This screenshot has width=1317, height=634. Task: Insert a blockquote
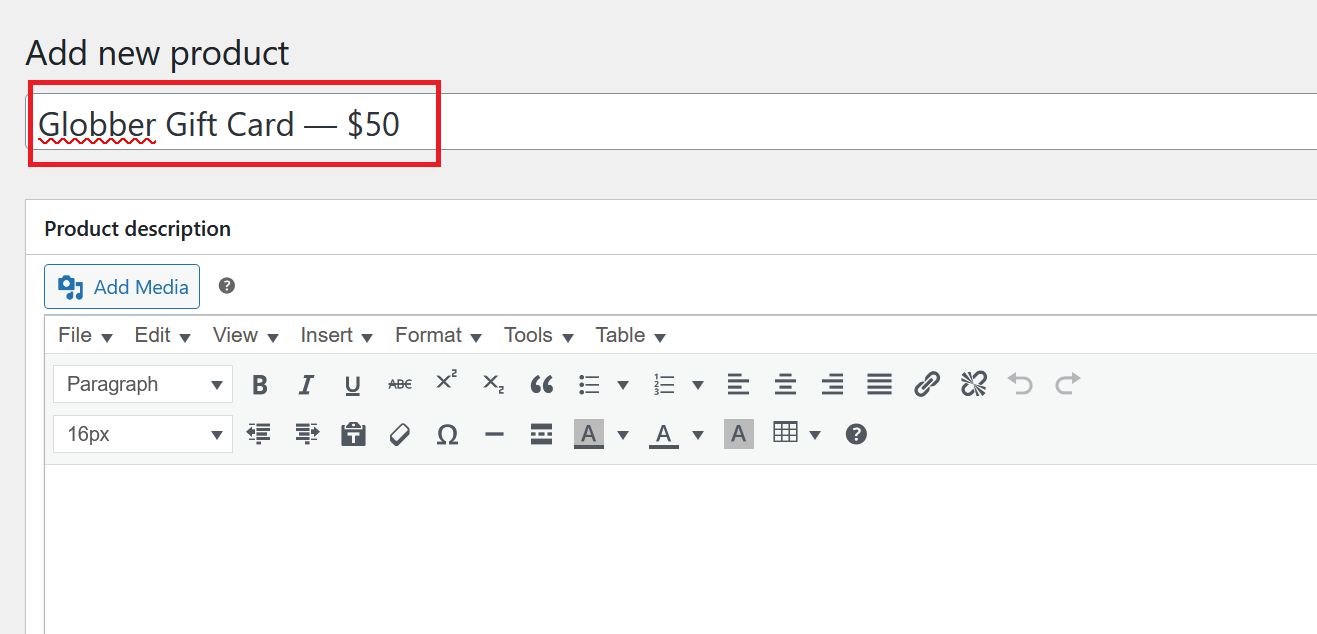tap(541, 384)
